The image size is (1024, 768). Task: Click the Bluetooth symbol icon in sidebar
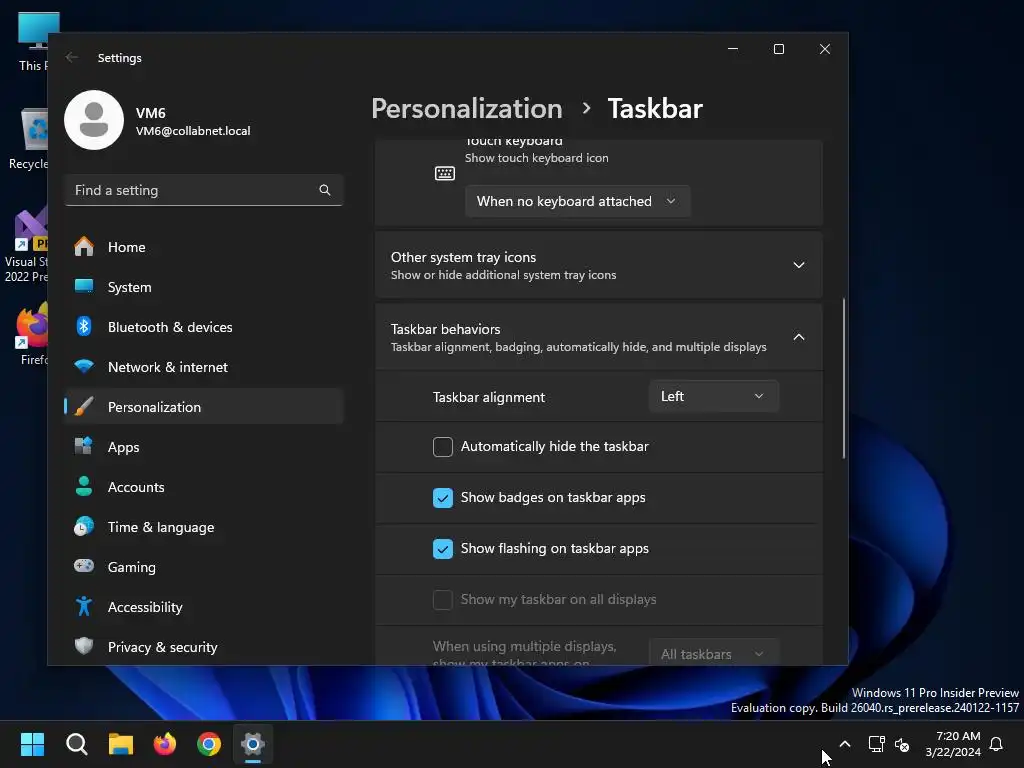(84, 327)
